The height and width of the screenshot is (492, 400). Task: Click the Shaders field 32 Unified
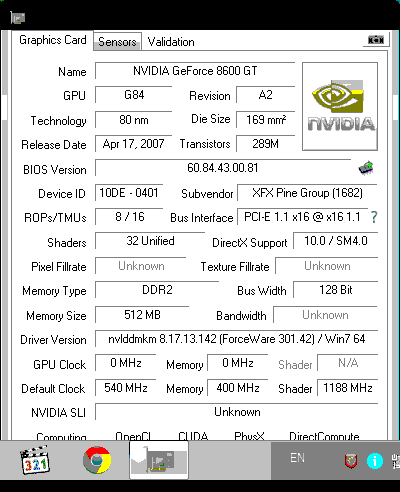(x=150, y=241)
